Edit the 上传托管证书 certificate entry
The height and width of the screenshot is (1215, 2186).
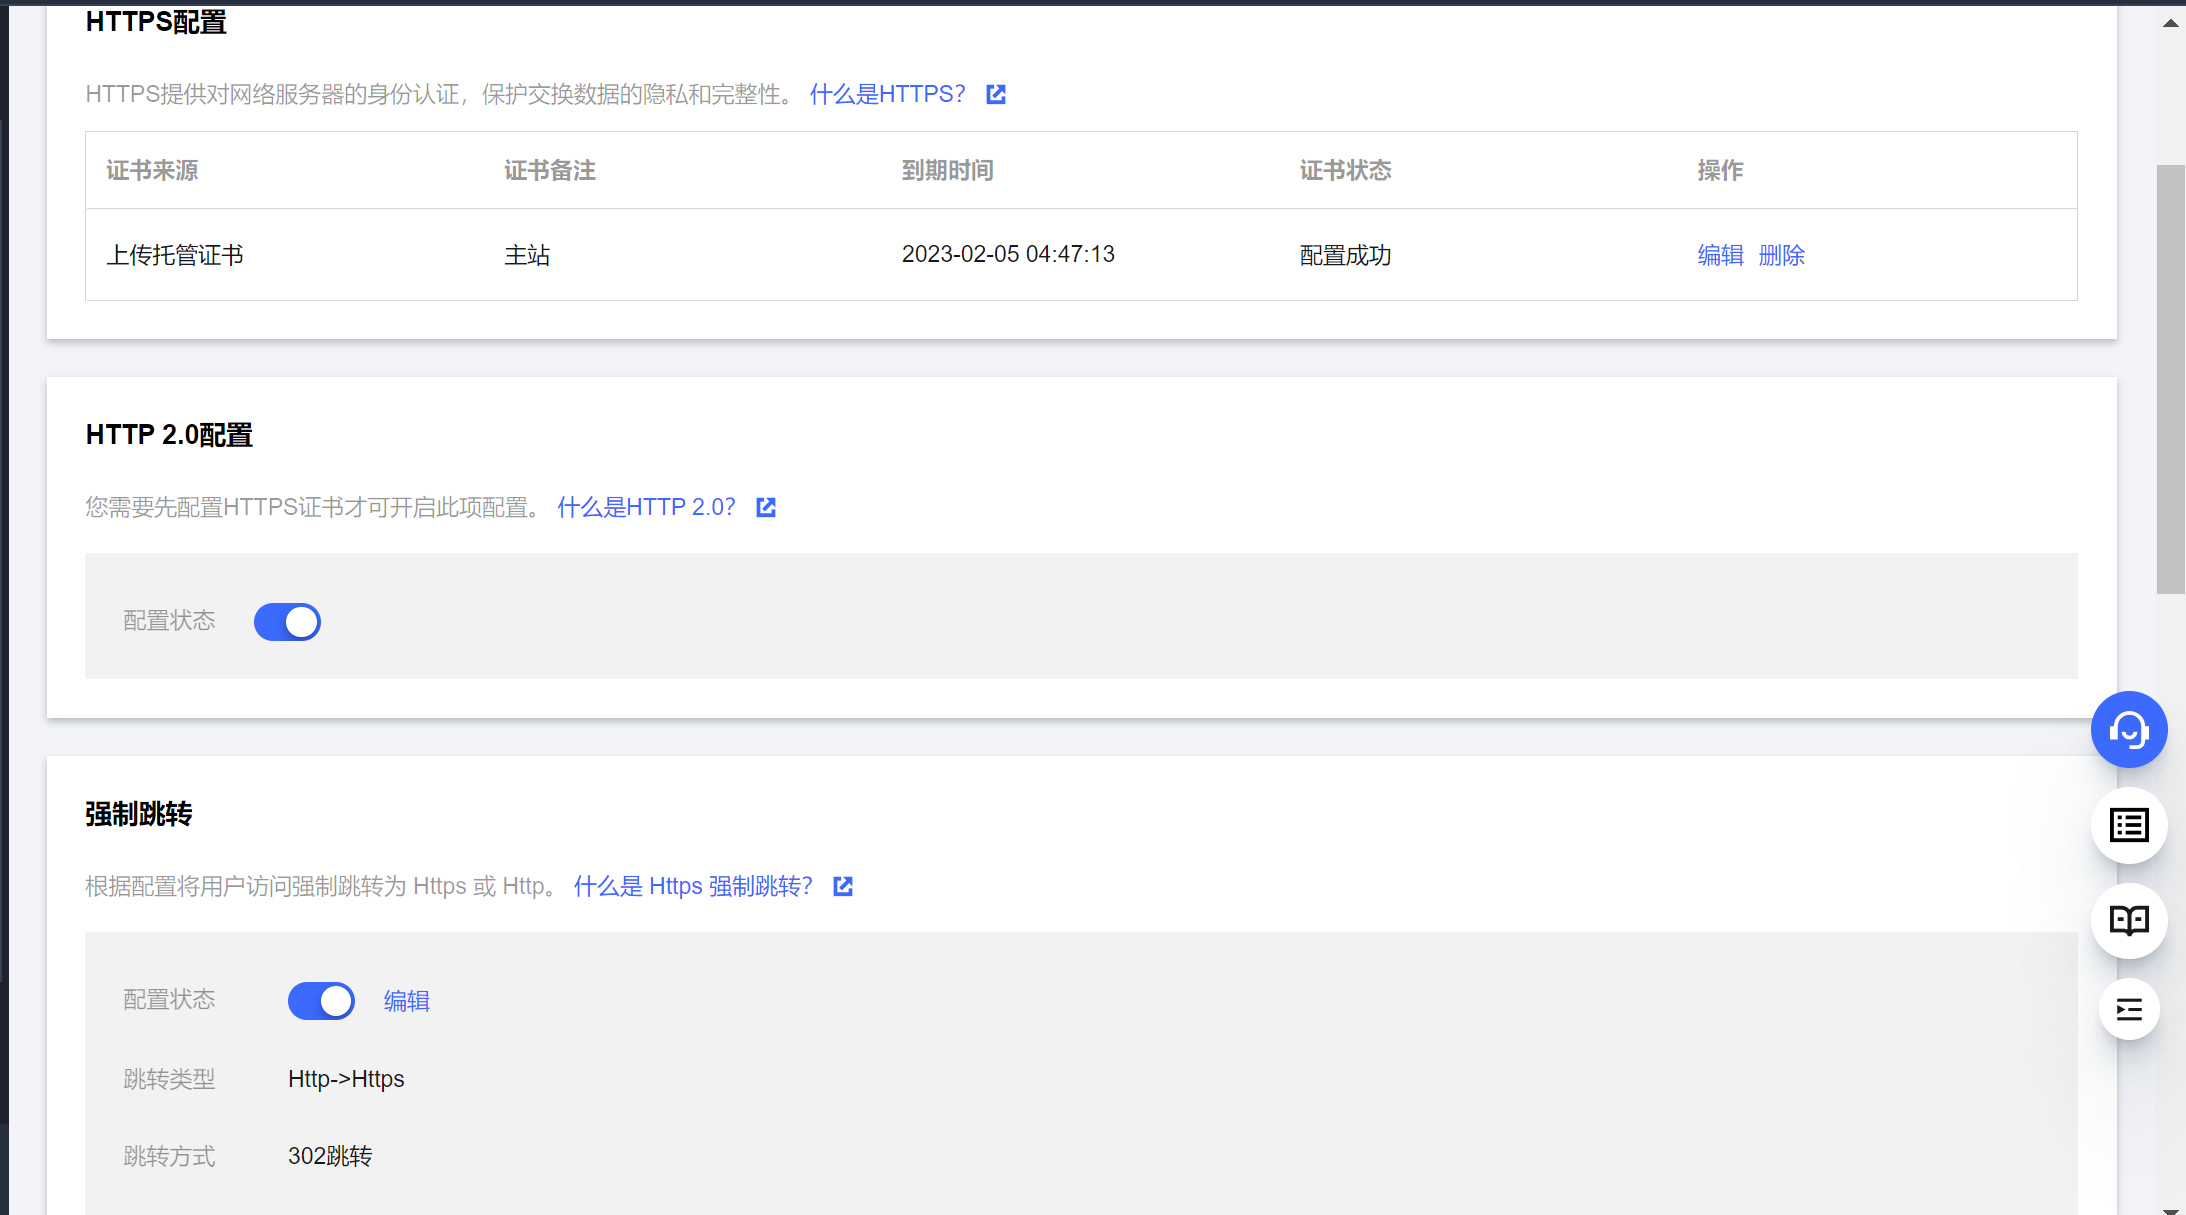coord(1720,255)
